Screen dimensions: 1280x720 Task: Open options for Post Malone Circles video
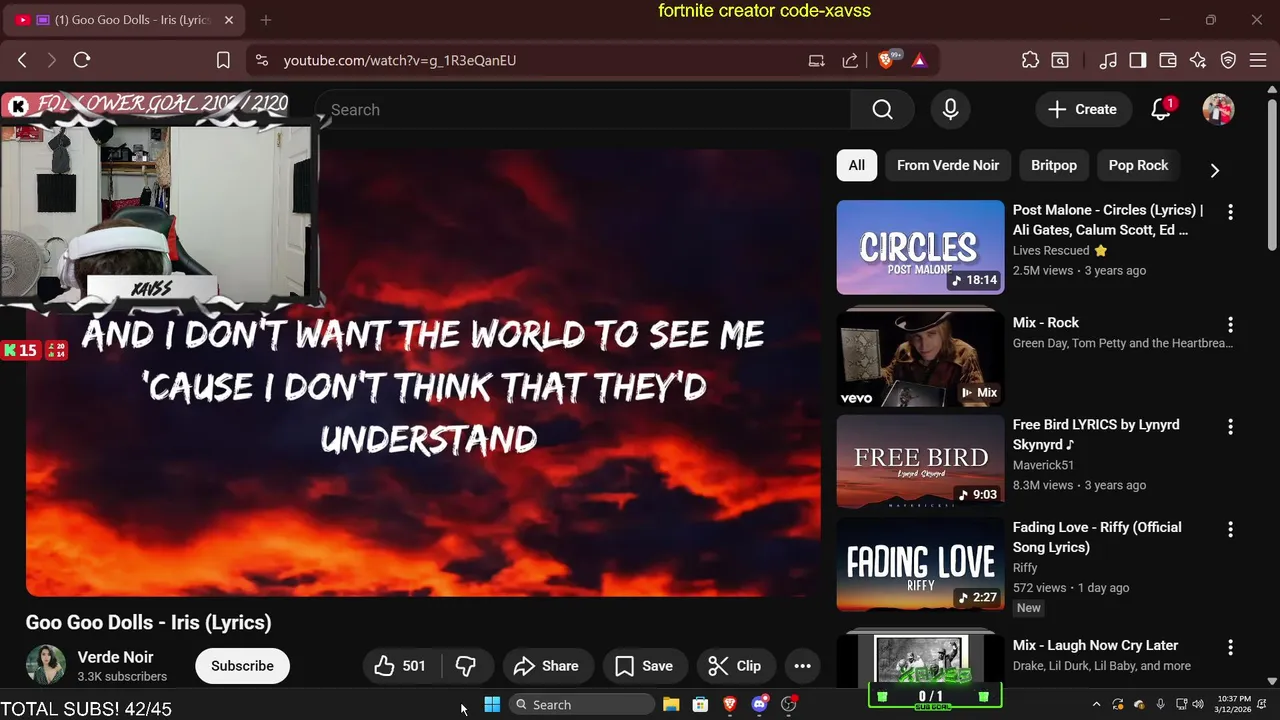pyautogui.click(x=1230, y=212)
